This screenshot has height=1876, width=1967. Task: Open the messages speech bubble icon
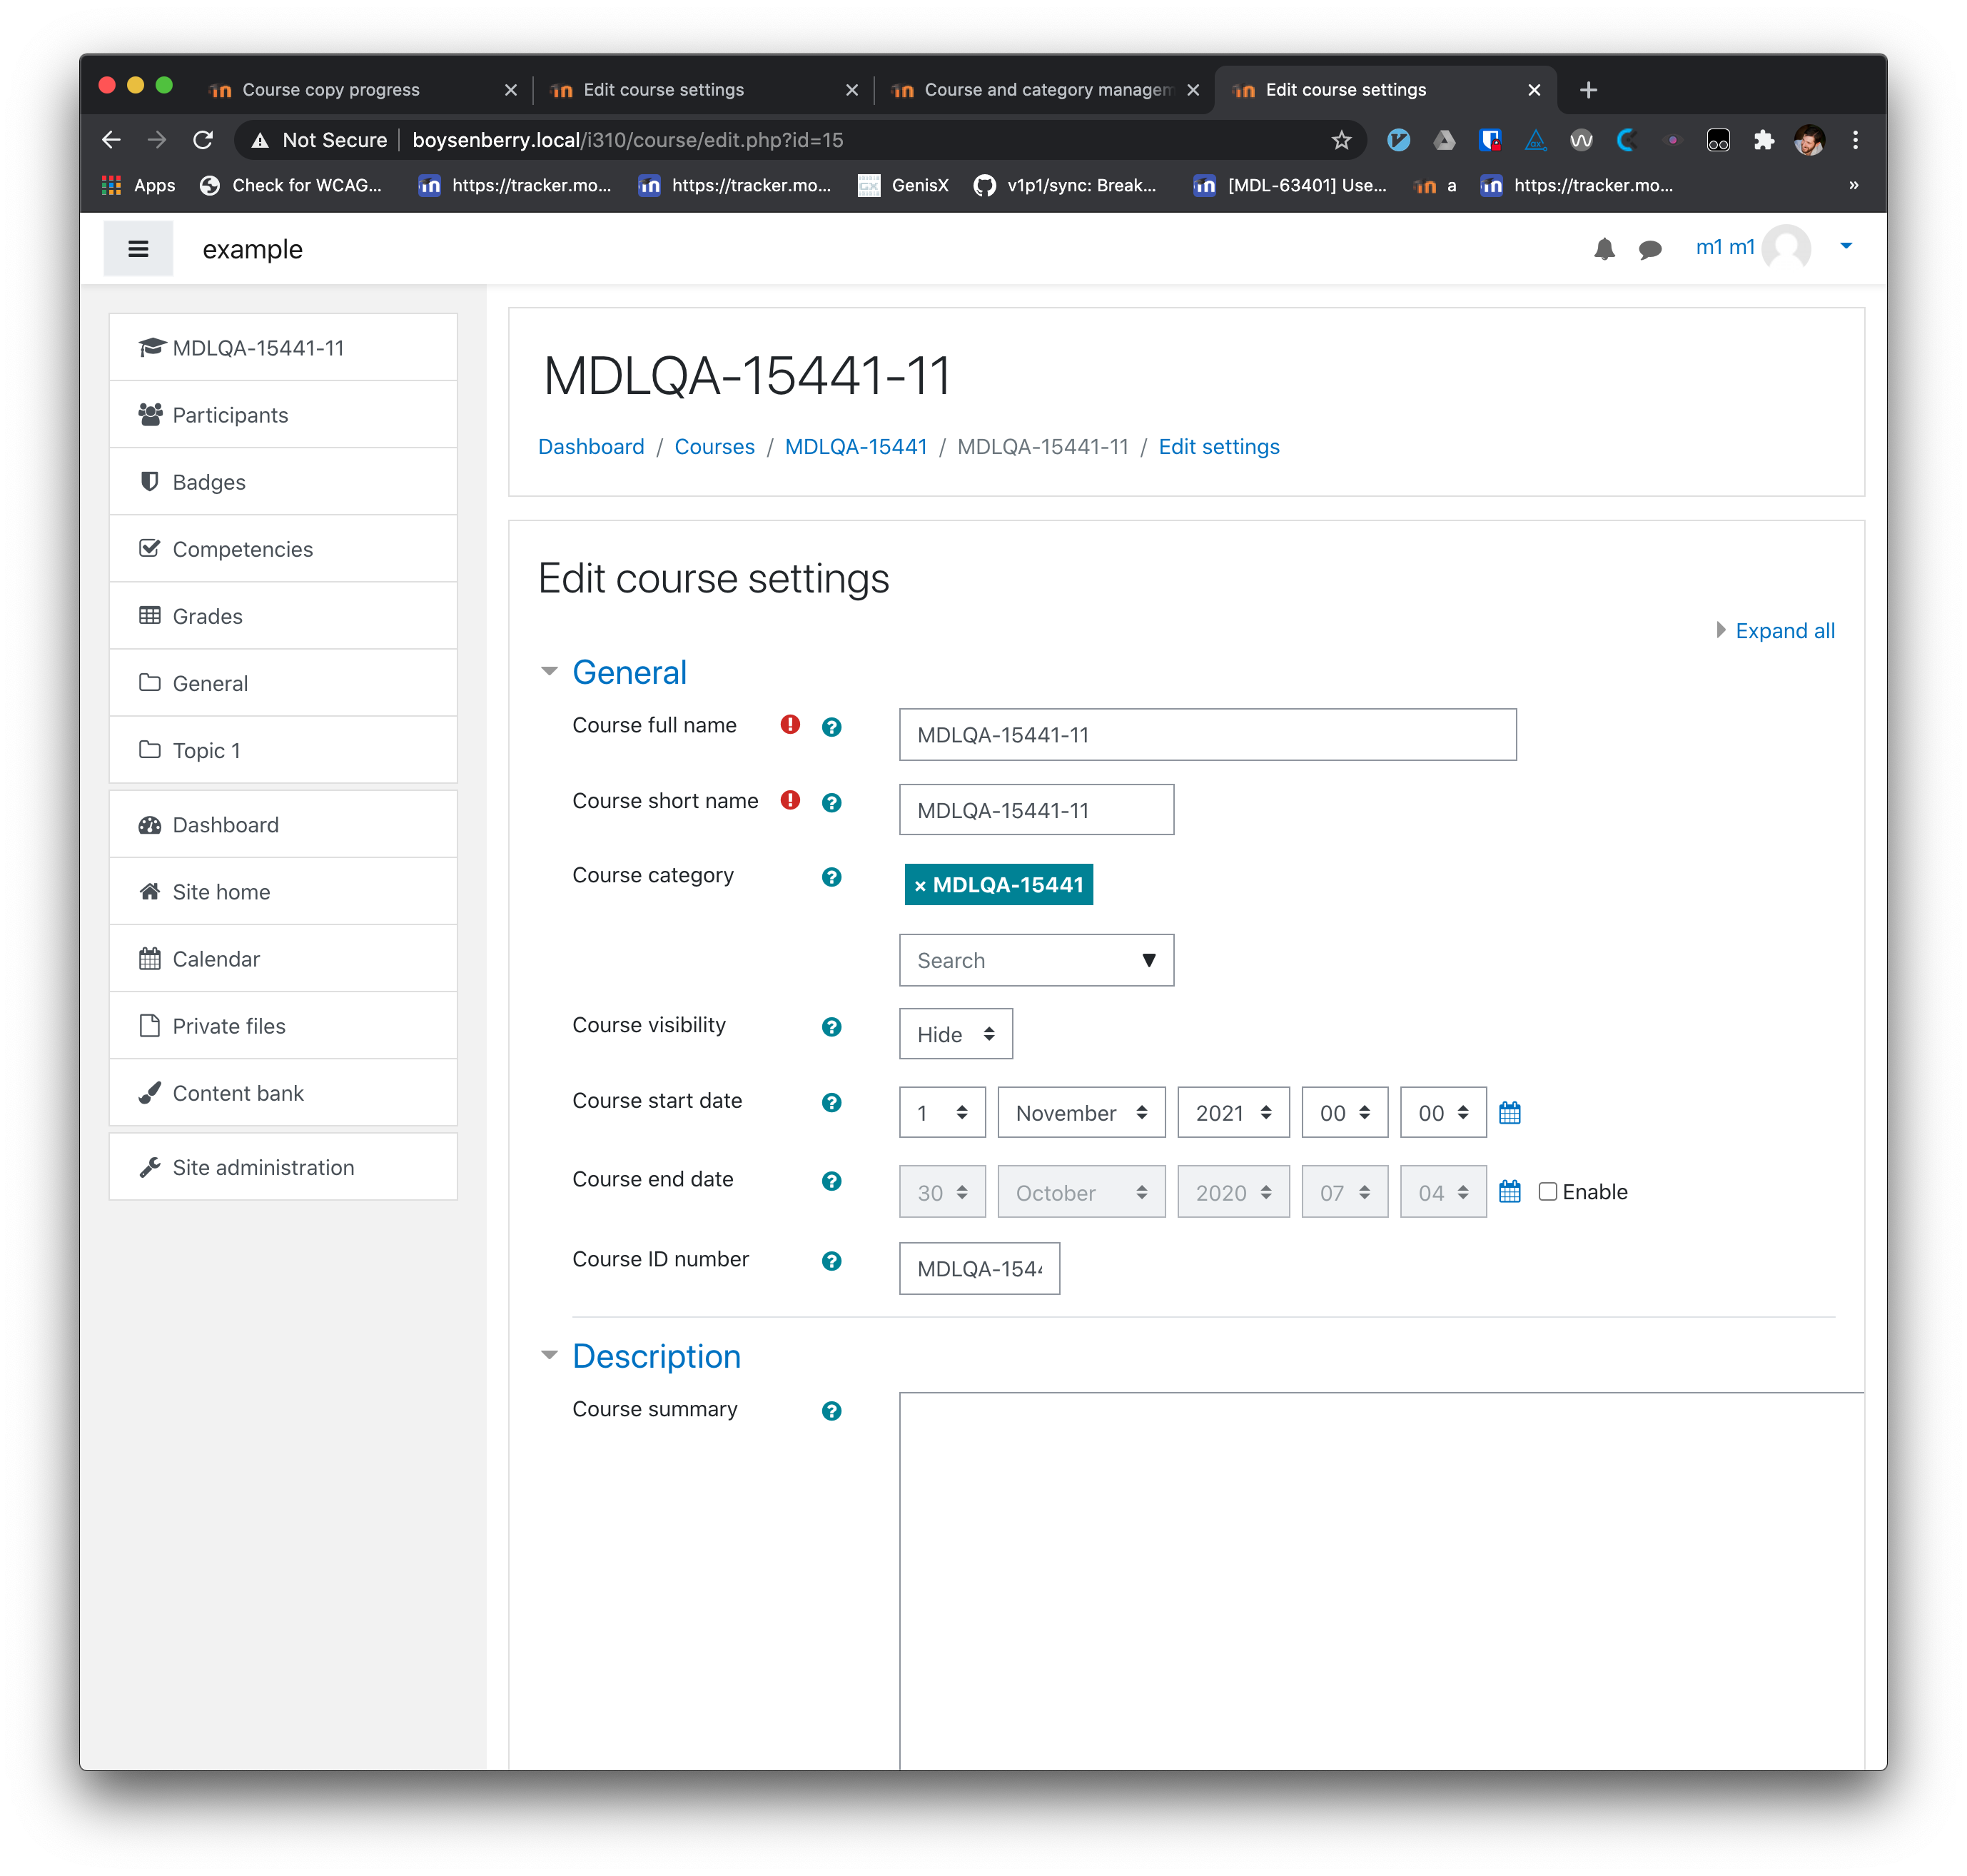[x=1650, y=249]
